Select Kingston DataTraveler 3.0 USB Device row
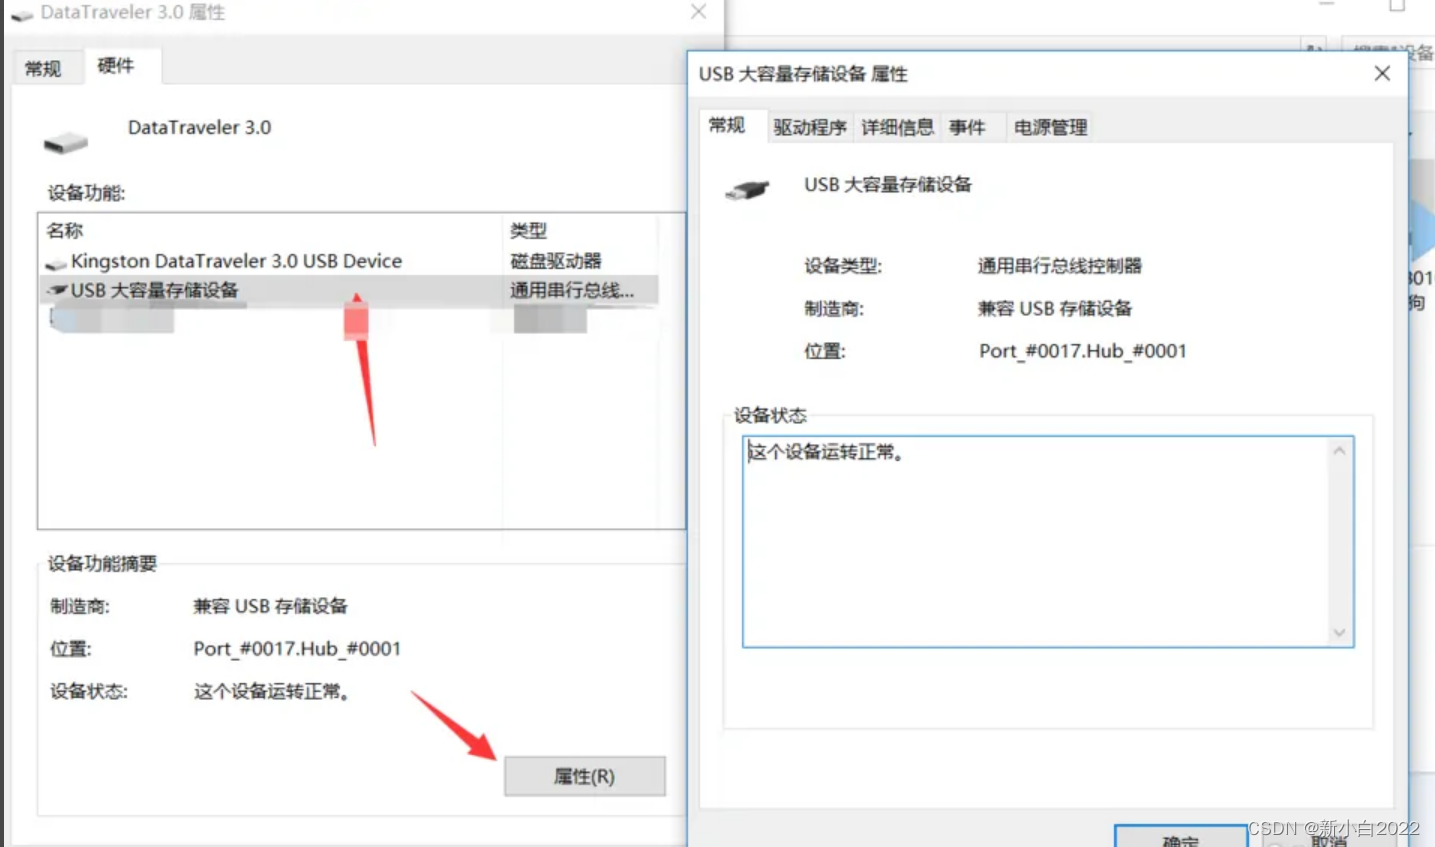 [x=348, y=261]
